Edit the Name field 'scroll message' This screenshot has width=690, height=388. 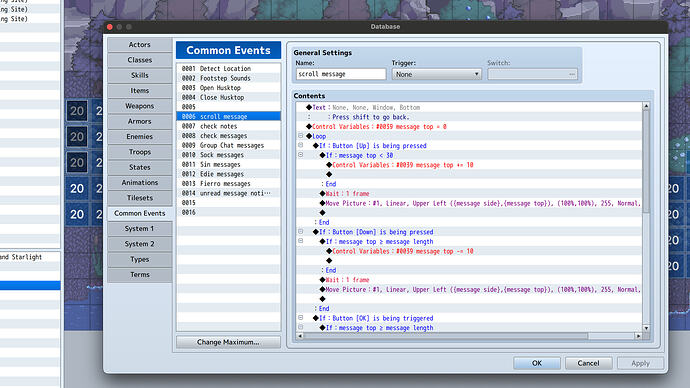click(x=341, y=74)
